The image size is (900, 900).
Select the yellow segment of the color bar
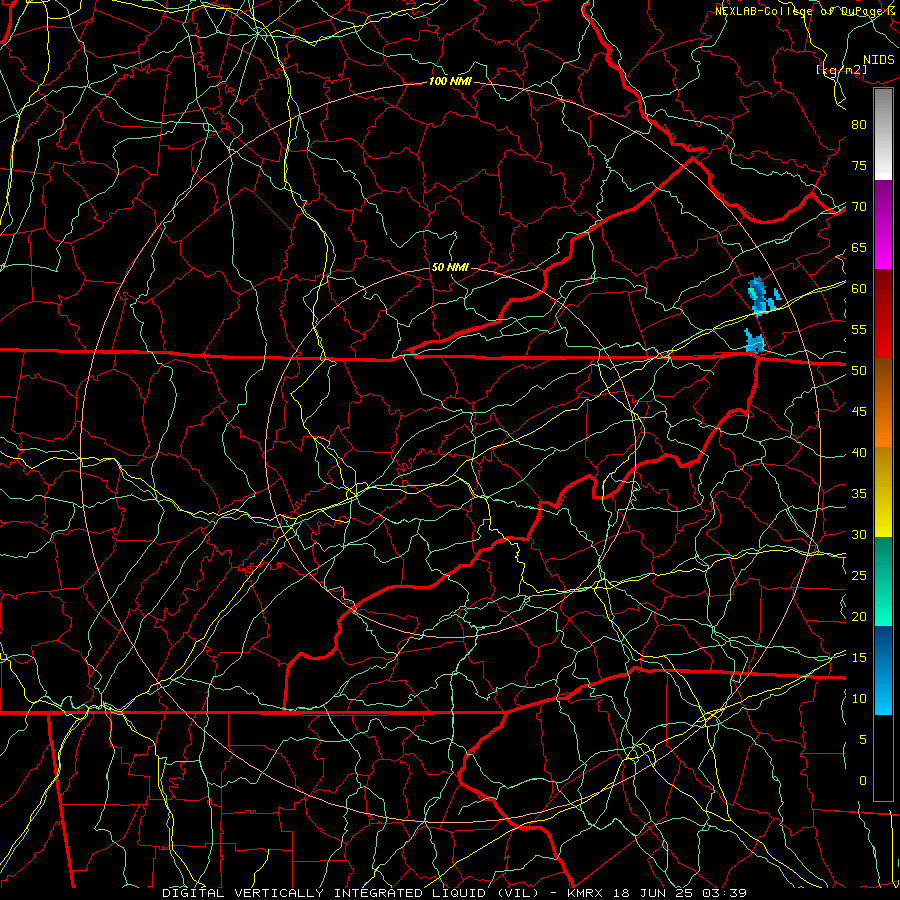click(883, 492)
